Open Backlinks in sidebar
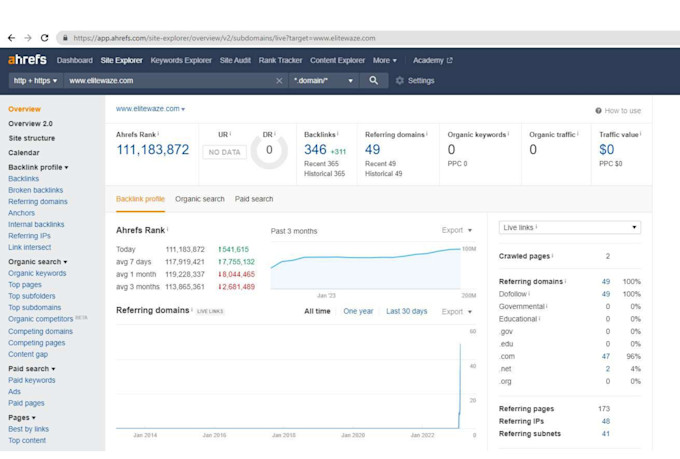 [x=23, y=179]
